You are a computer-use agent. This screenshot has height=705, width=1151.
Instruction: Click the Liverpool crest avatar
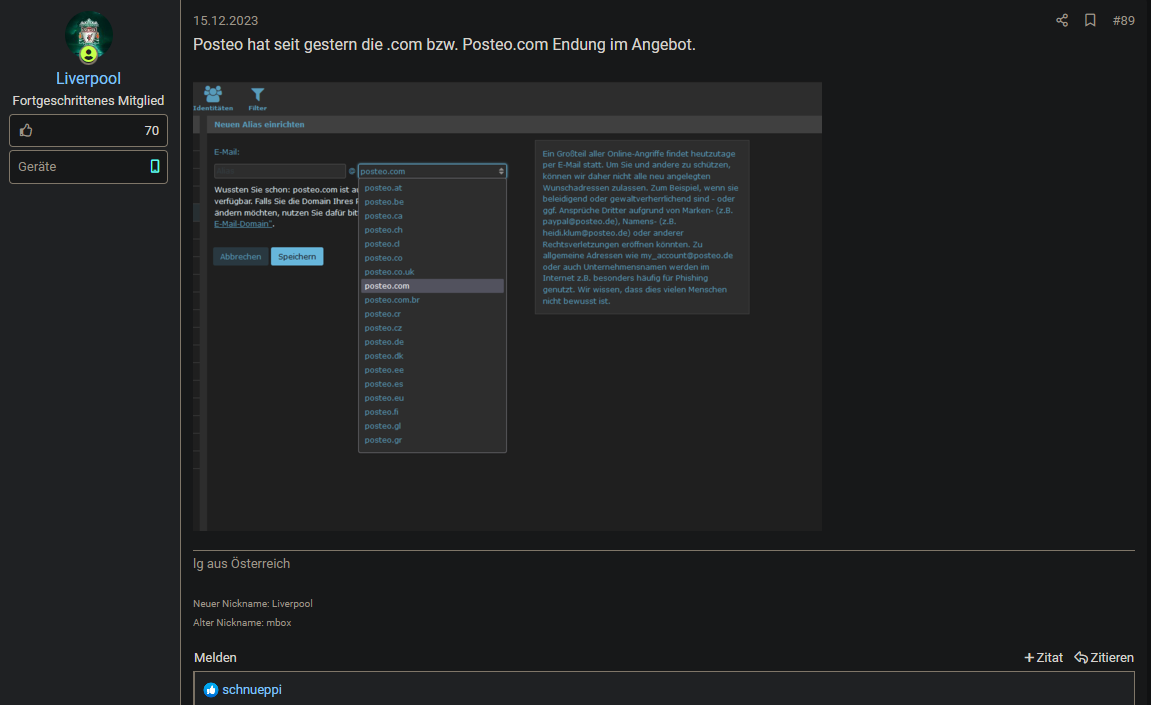point(89,38)
